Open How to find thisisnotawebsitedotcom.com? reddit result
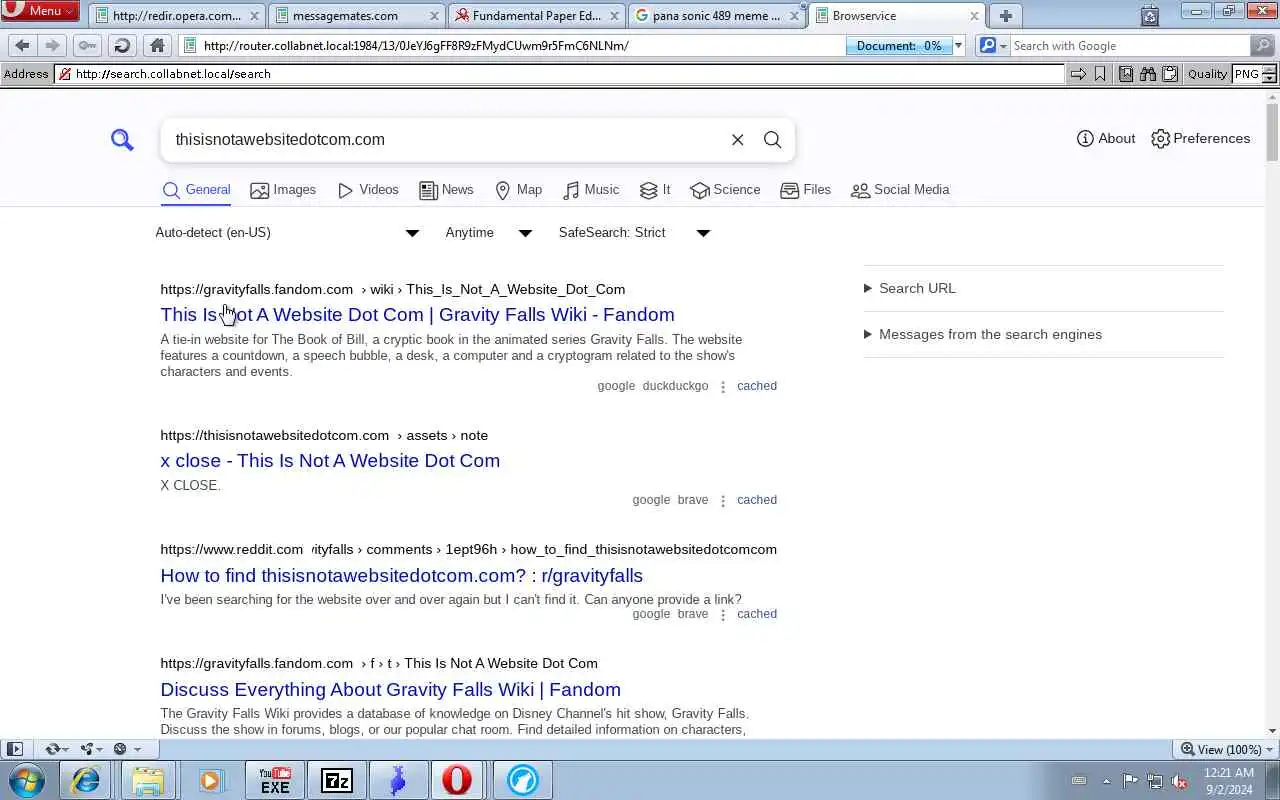 401,575
